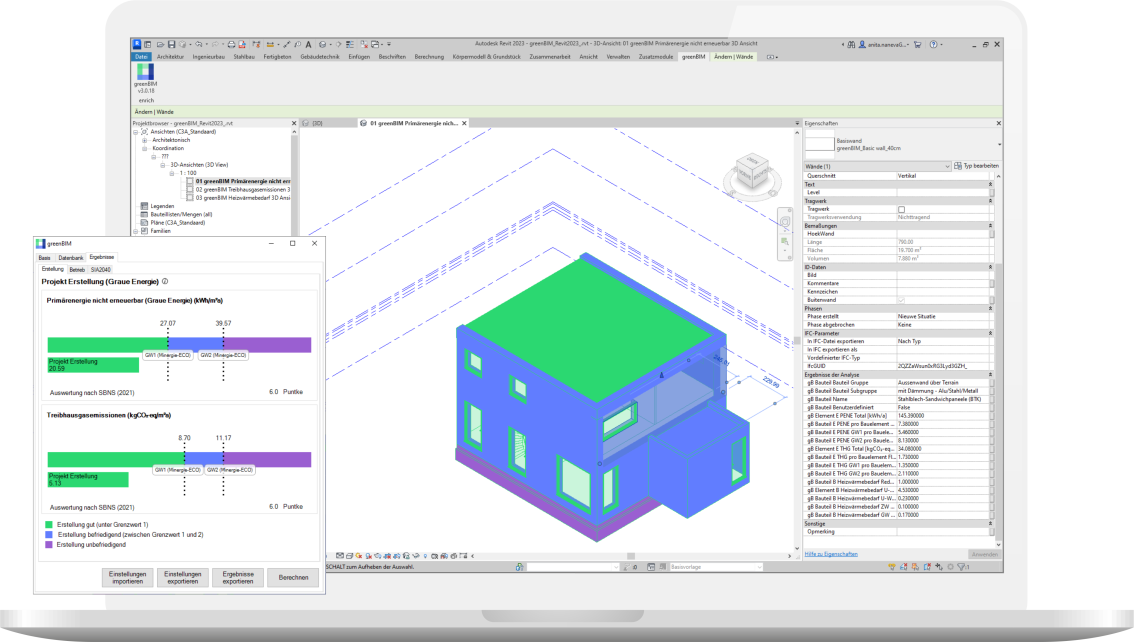Click the Einstellungen exportieren button
The width and height of the screenshot is (1134, 642).
coord(182,578)
